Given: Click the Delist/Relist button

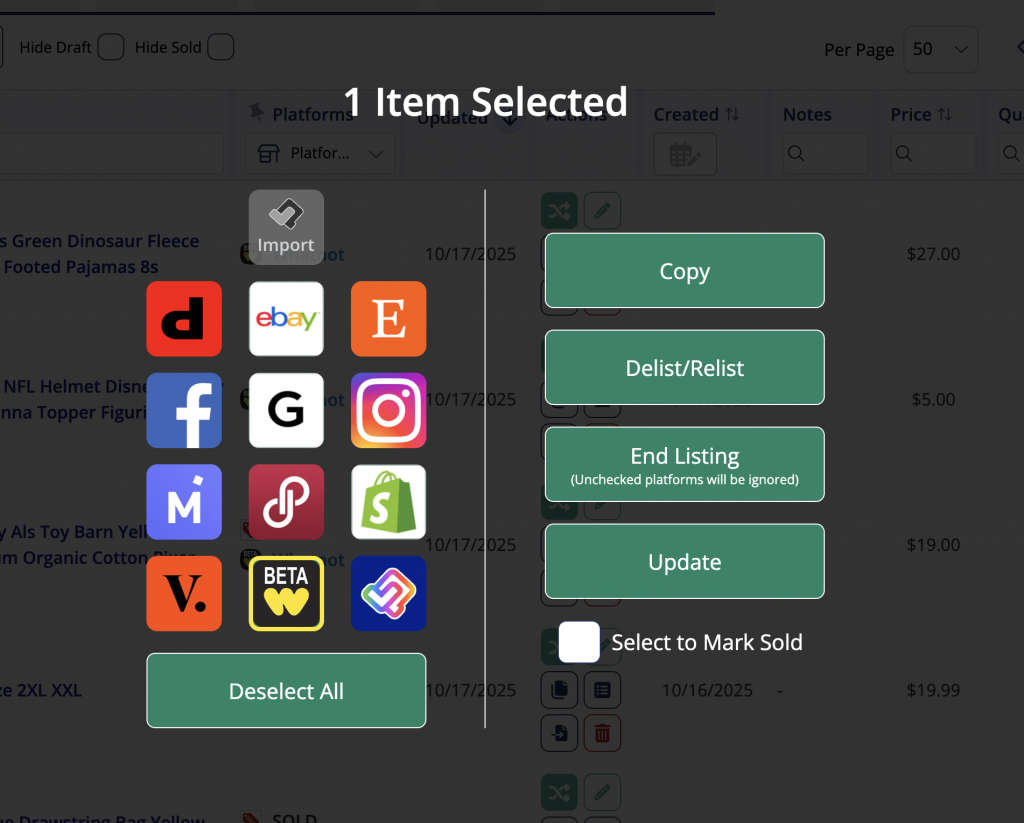Looking at the screenshot, I should pyautogui.click(x=684, y=368).
